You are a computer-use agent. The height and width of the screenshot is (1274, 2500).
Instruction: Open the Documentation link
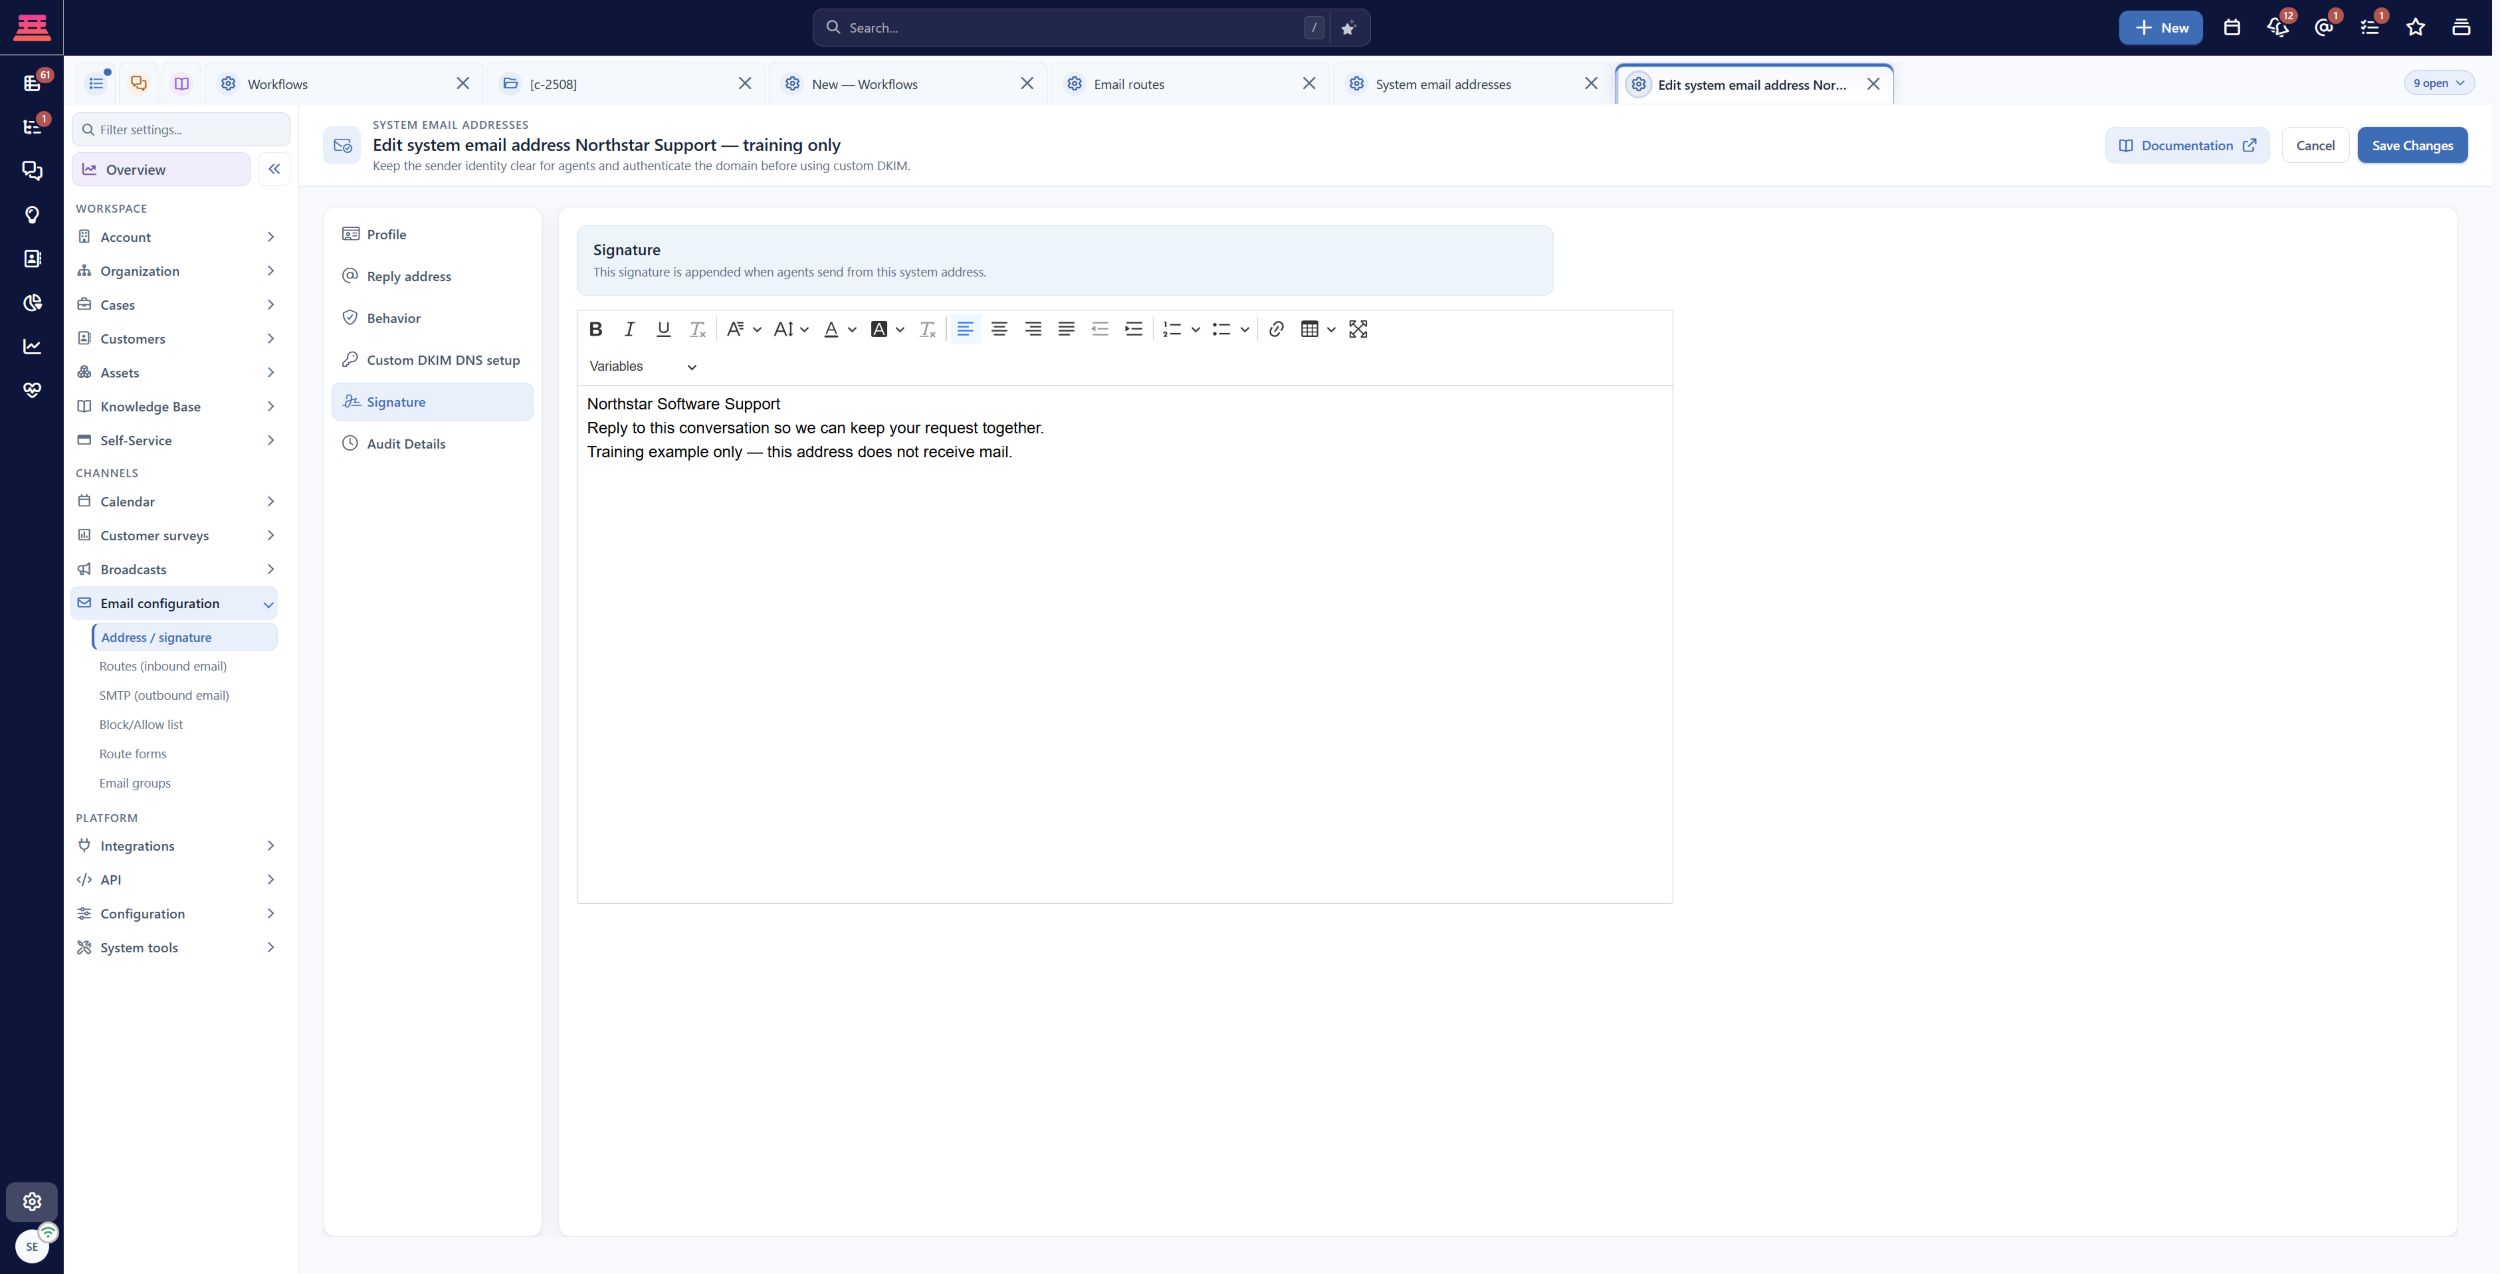(x=2187, y=145)
